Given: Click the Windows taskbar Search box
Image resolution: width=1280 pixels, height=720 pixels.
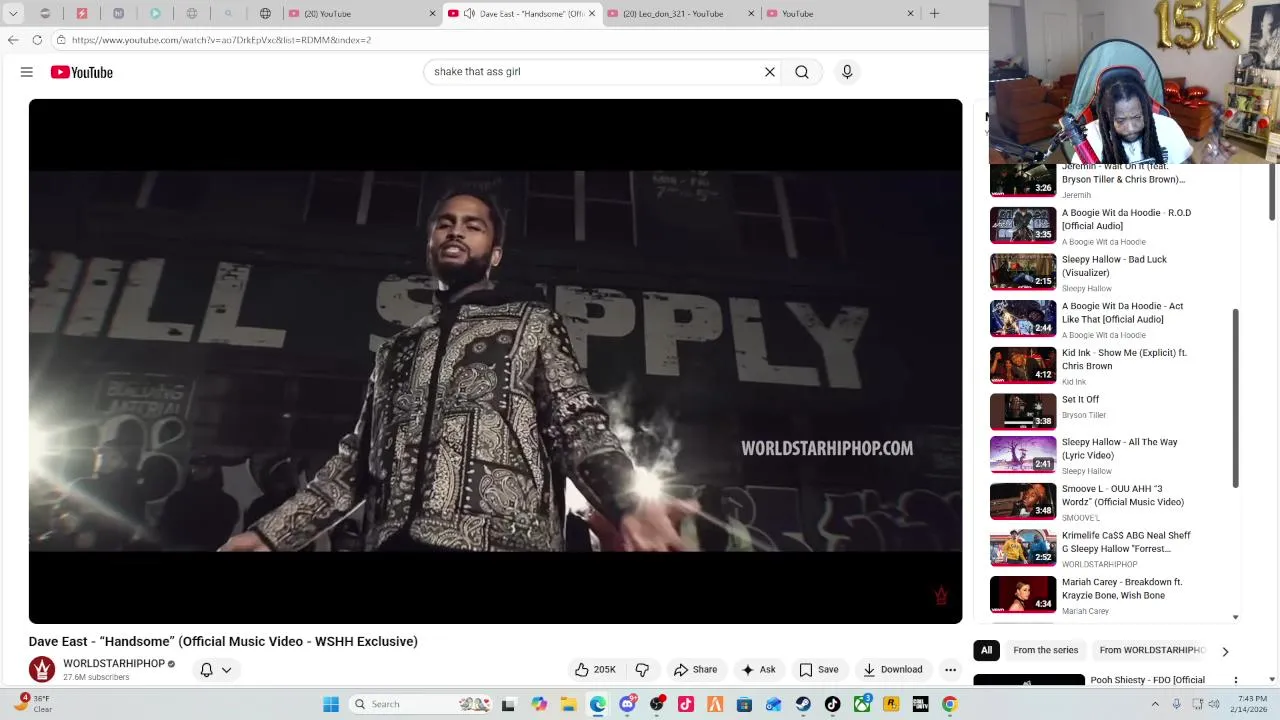Looking at the screenshot, I should coord(420,704).
